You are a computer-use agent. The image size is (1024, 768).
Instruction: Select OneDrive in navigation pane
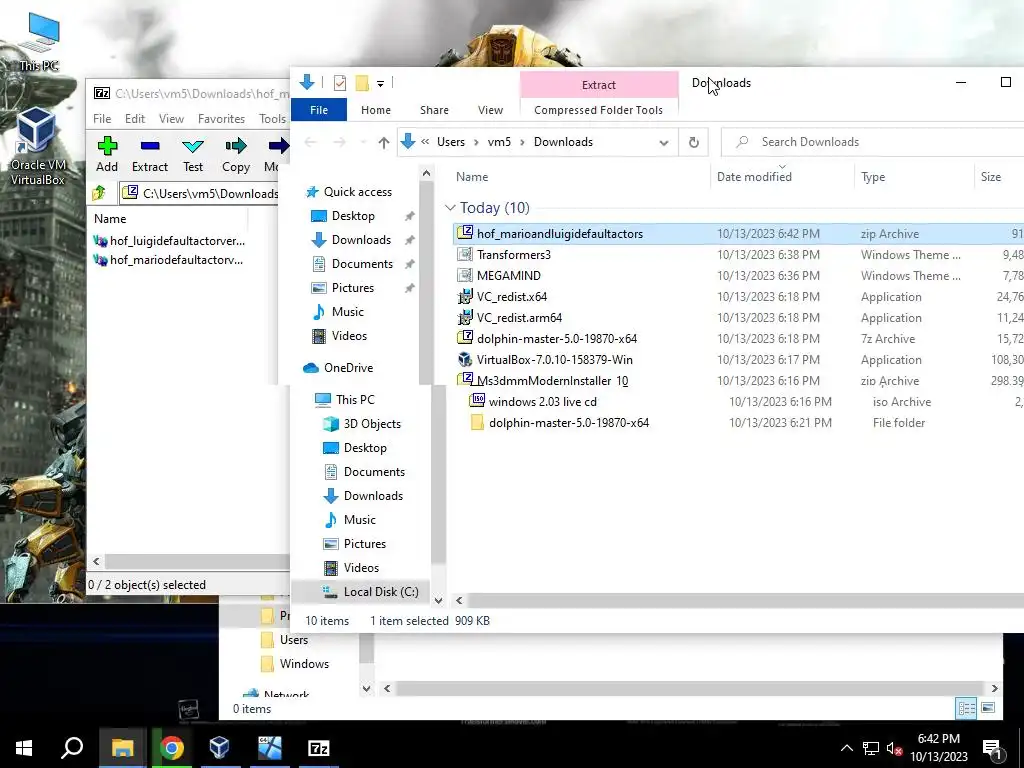coord(348,368)
